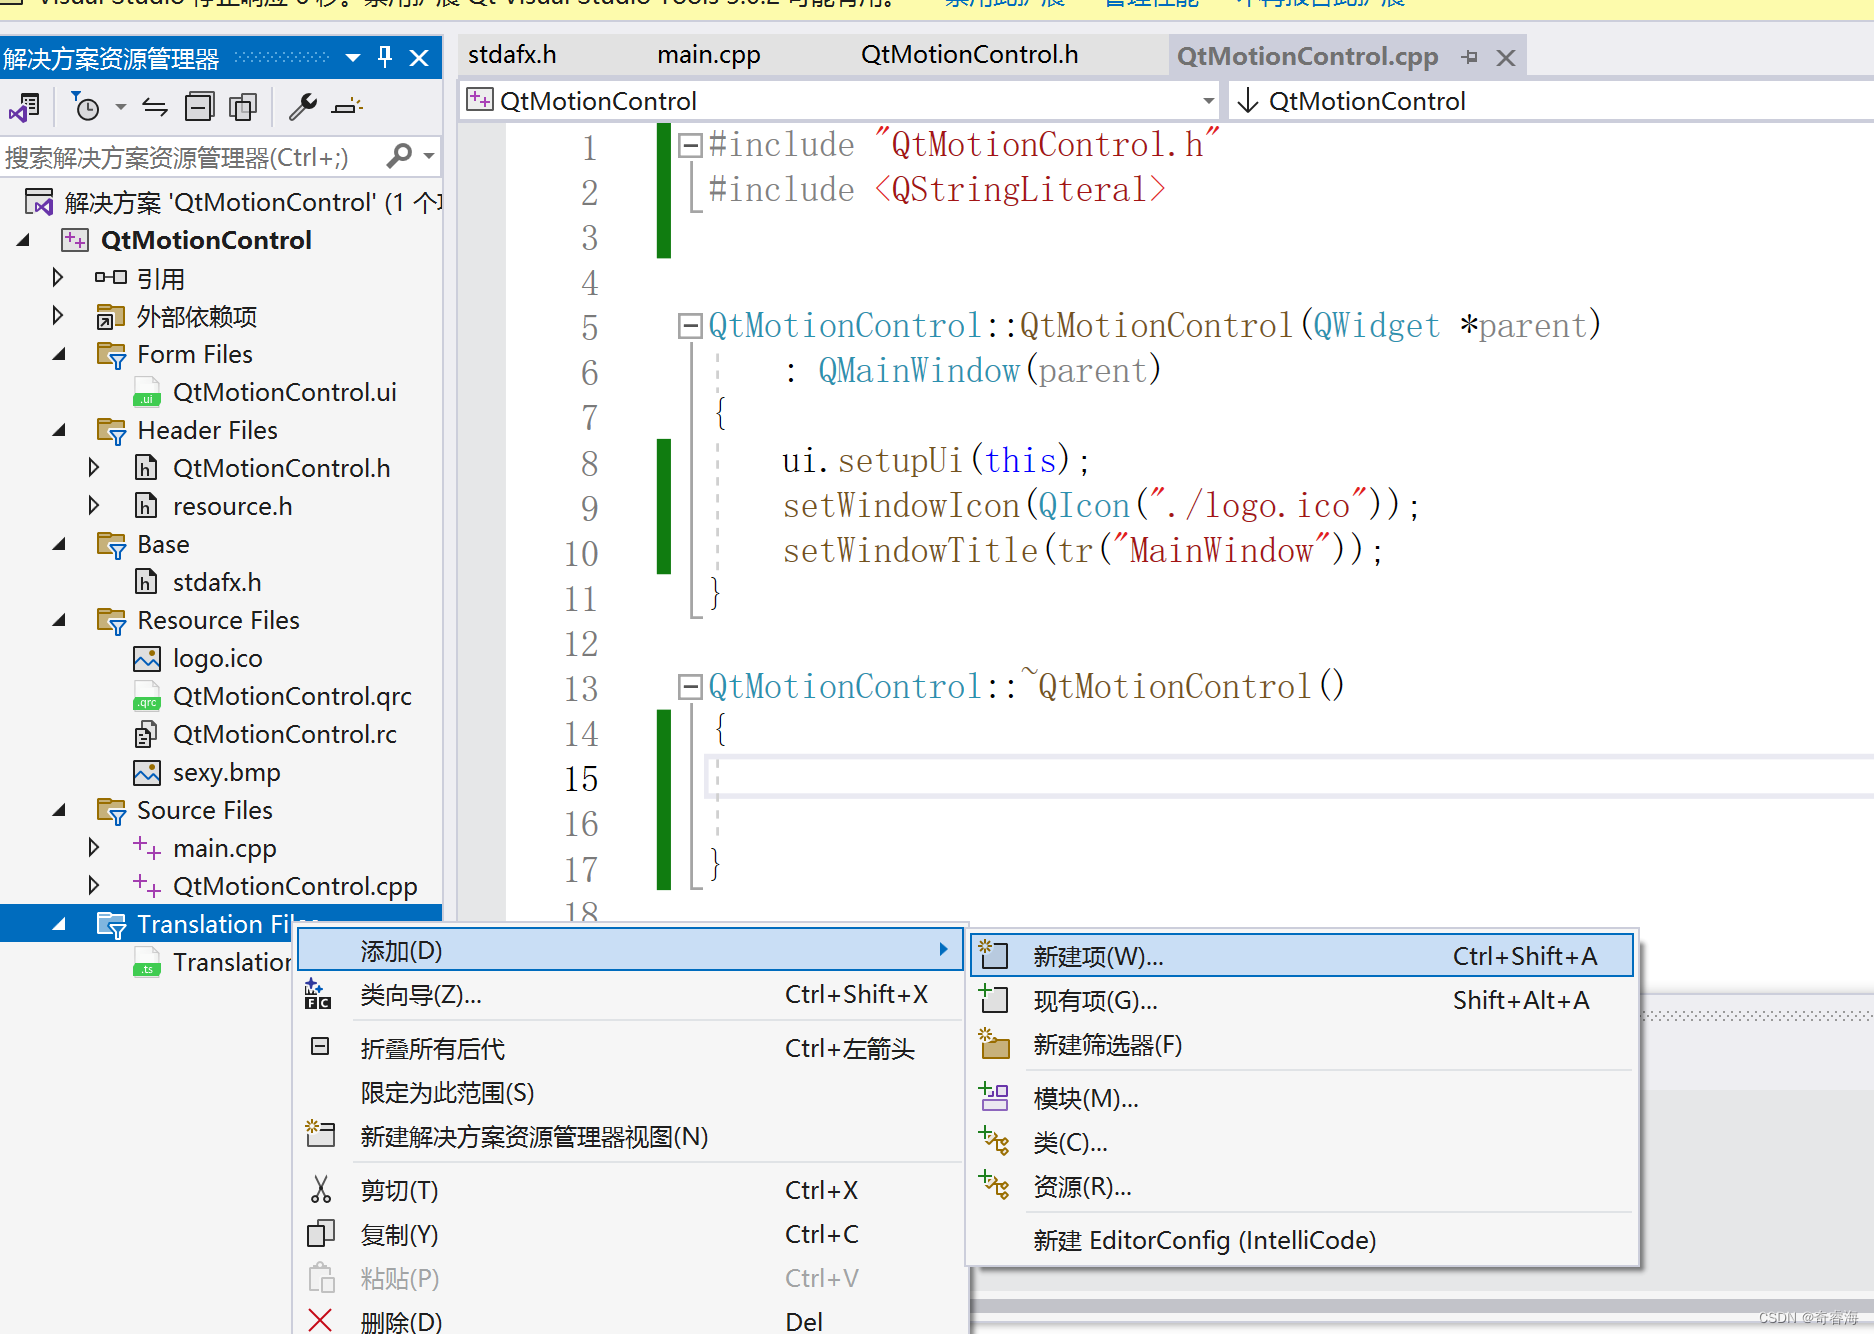Click the 类(C) add class icon
Image resolution: width=1874 pixels, height=1334 pixels.
tap(994, 1140)
